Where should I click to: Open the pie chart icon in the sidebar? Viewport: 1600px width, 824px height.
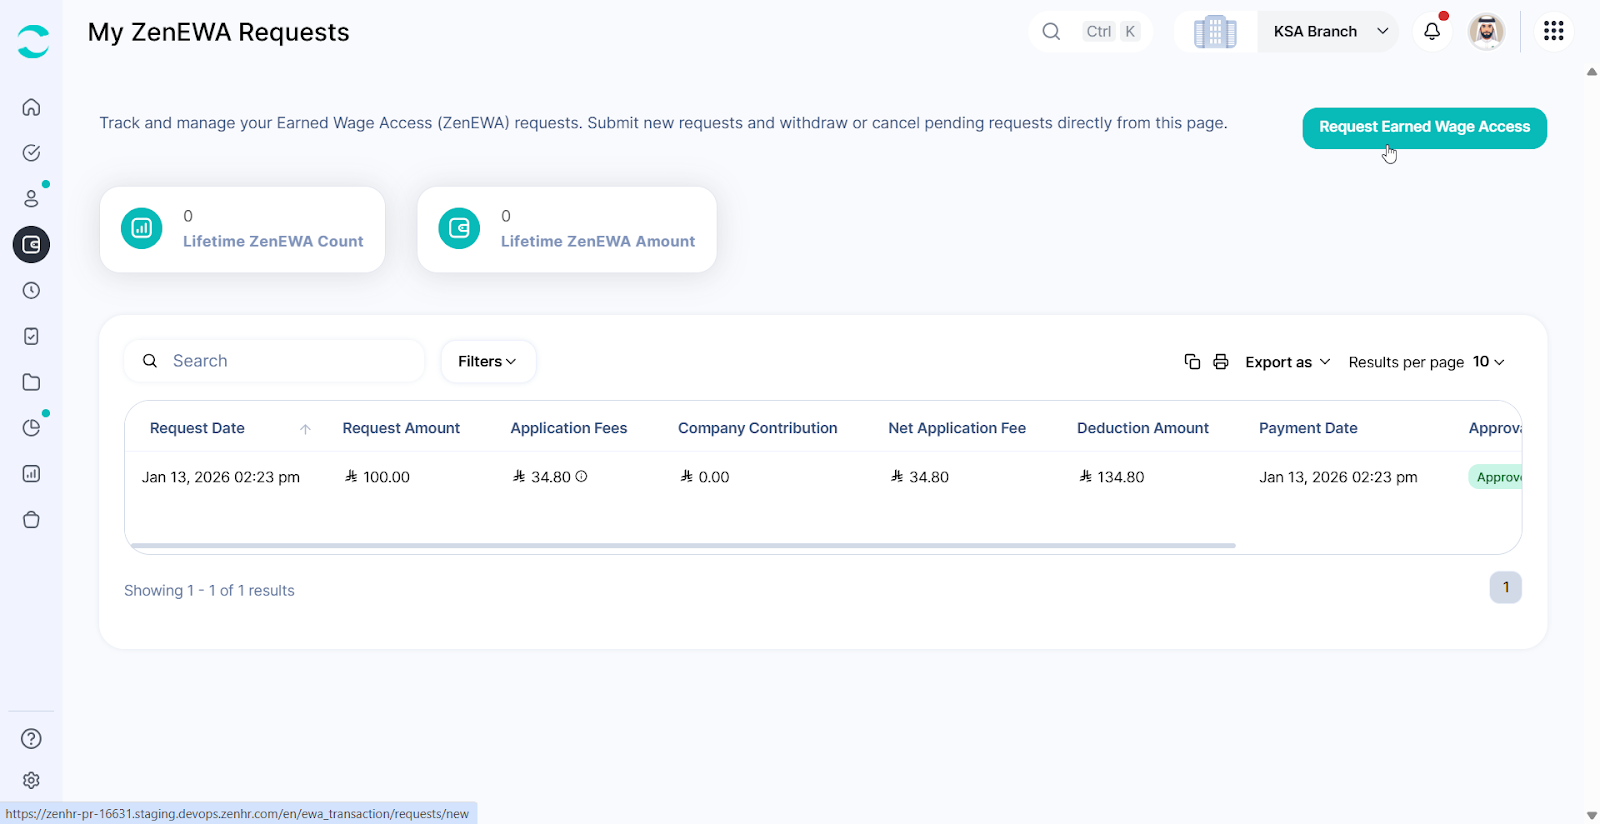31,428
